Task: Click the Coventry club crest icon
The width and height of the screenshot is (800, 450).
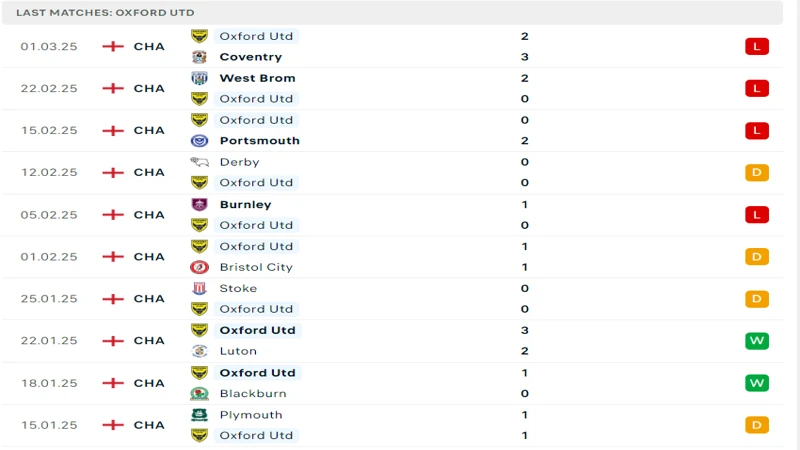Action: point(199,57)
